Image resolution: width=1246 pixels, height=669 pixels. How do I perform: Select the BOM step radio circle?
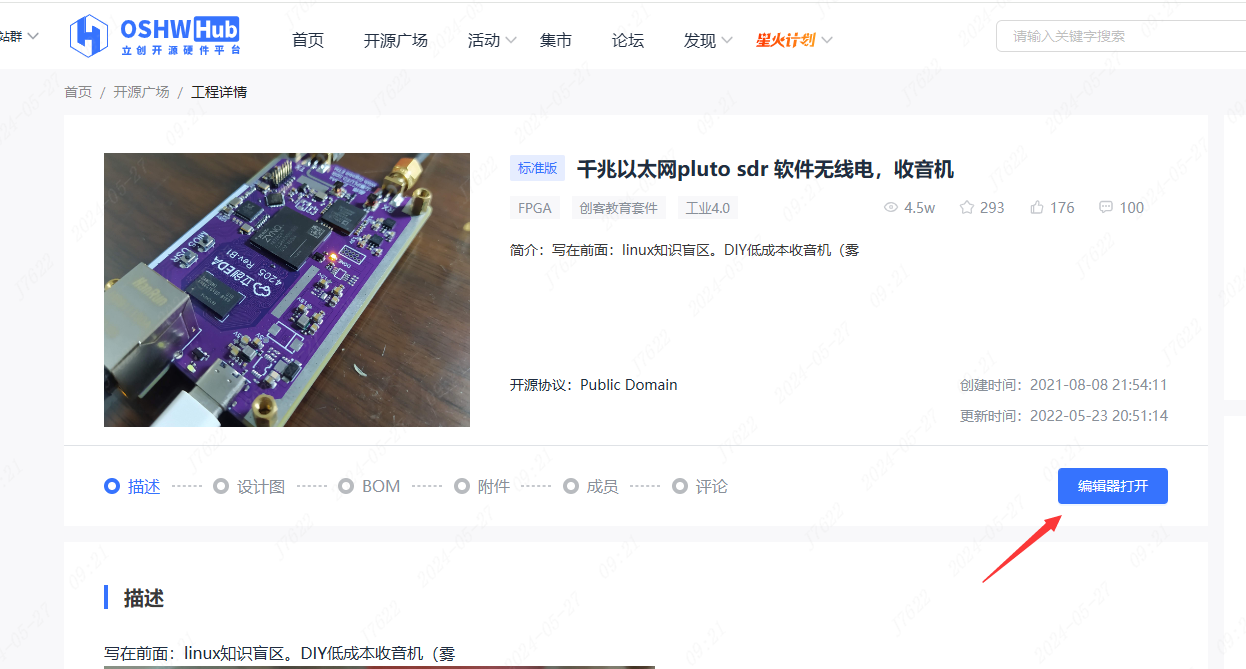tap(346, 487)
